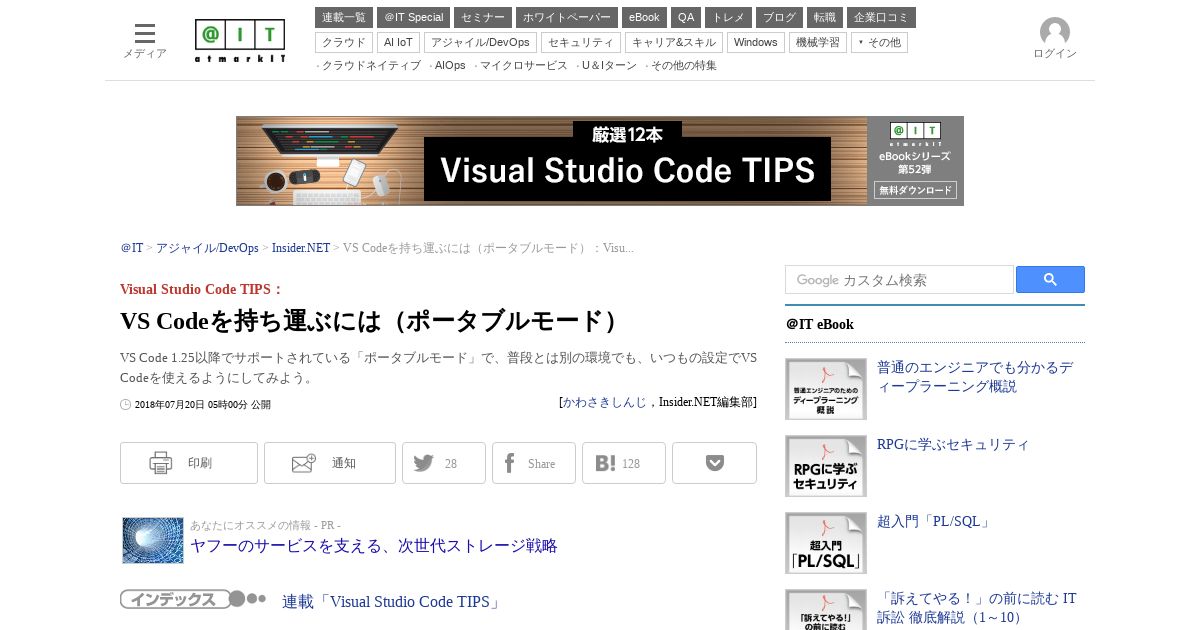Screen dimensions: 1200x630
Task: Click the ログイン user avatar icon
Action: 1055,32
